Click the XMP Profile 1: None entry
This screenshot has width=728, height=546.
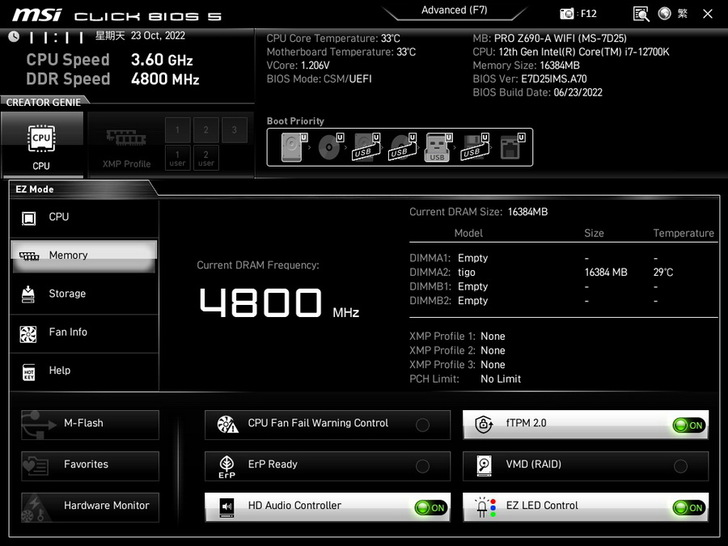click(457, 336)
